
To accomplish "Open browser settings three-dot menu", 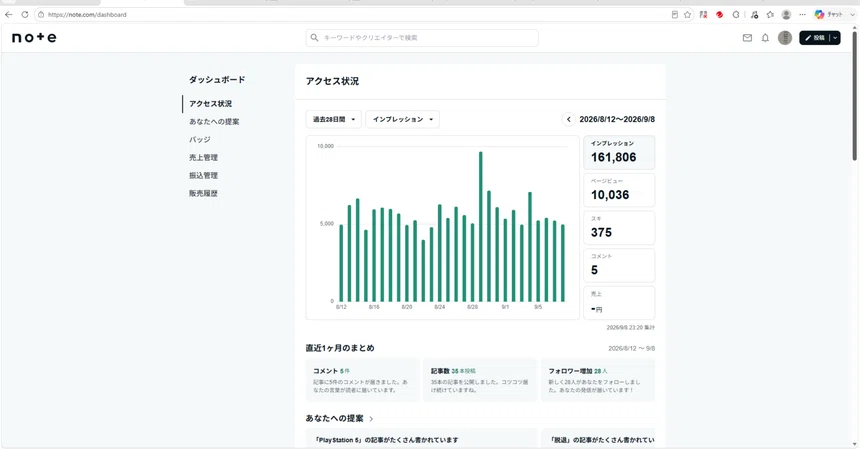I will (x=802, y=15).
